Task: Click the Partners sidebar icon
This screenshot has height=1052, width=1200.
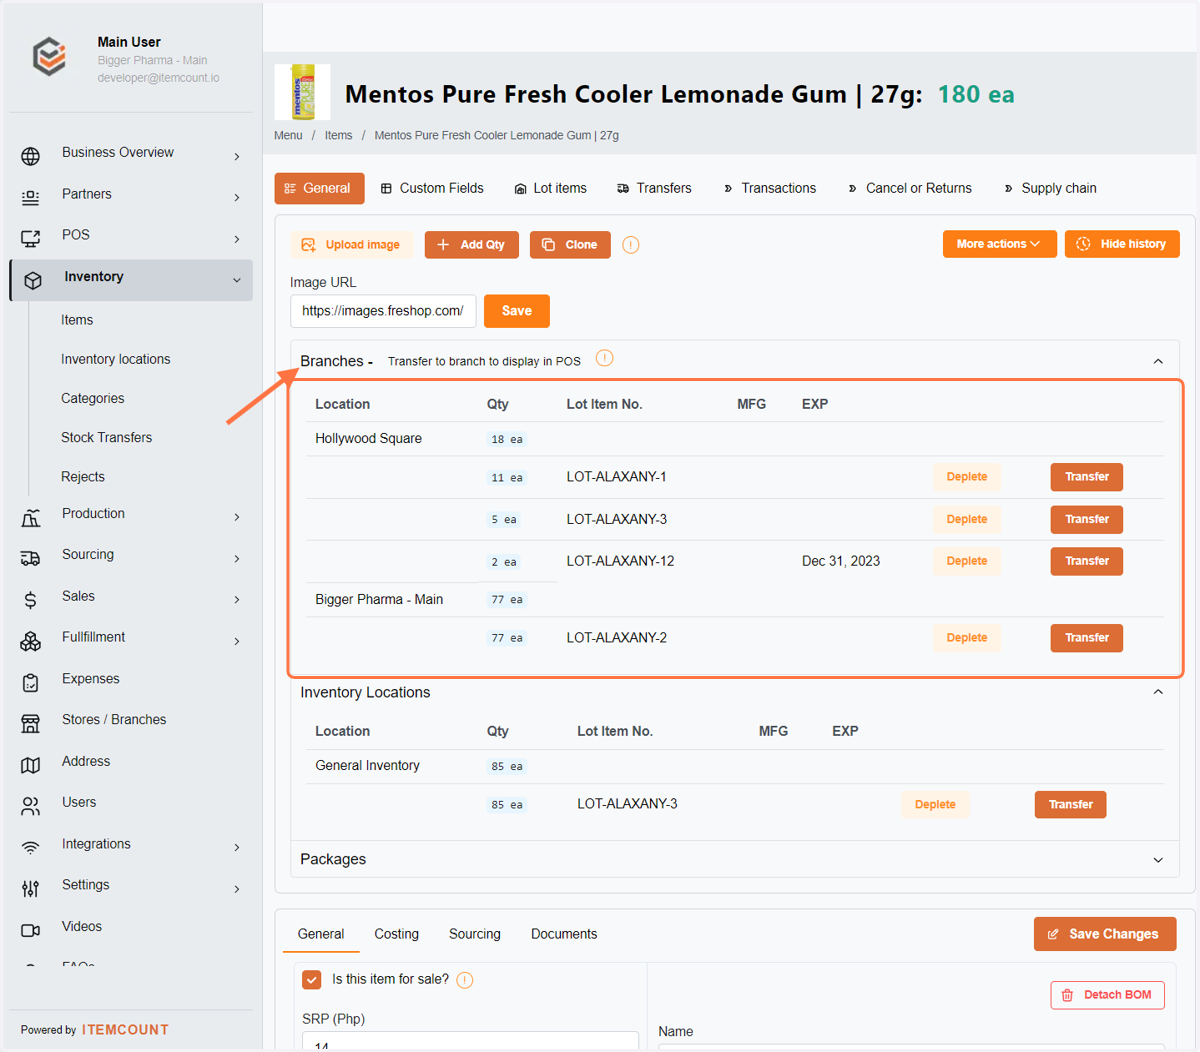Action: click(x=31, y=197)
